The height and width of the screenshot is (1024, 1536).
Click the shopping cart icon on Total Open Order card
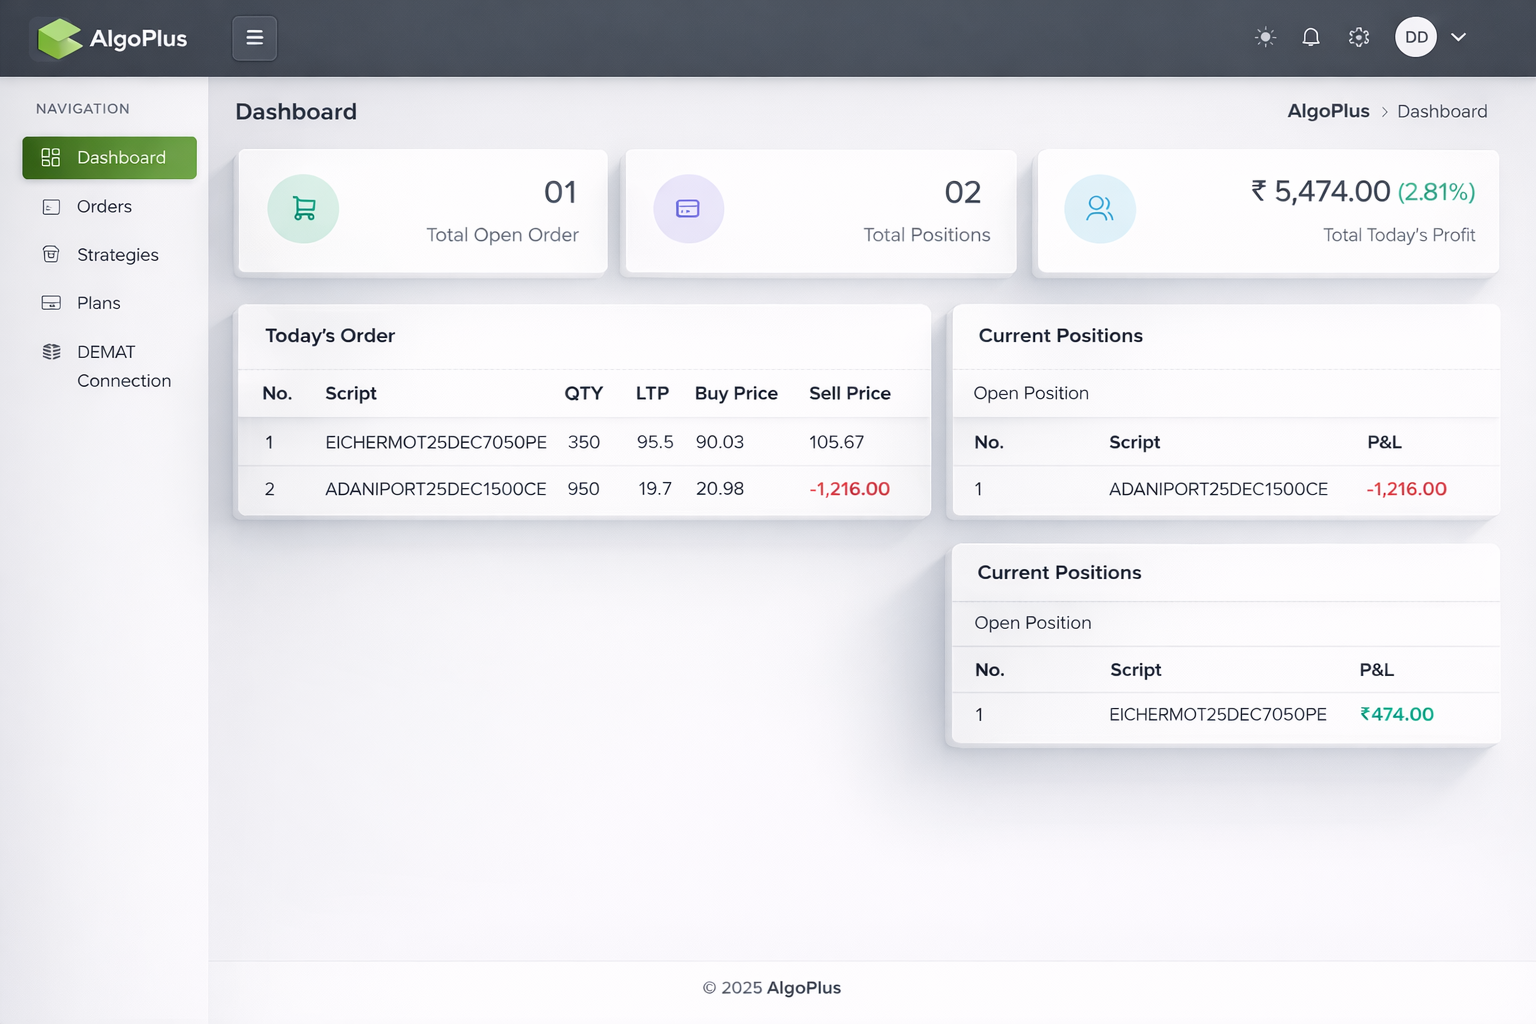tap(303, 209)
